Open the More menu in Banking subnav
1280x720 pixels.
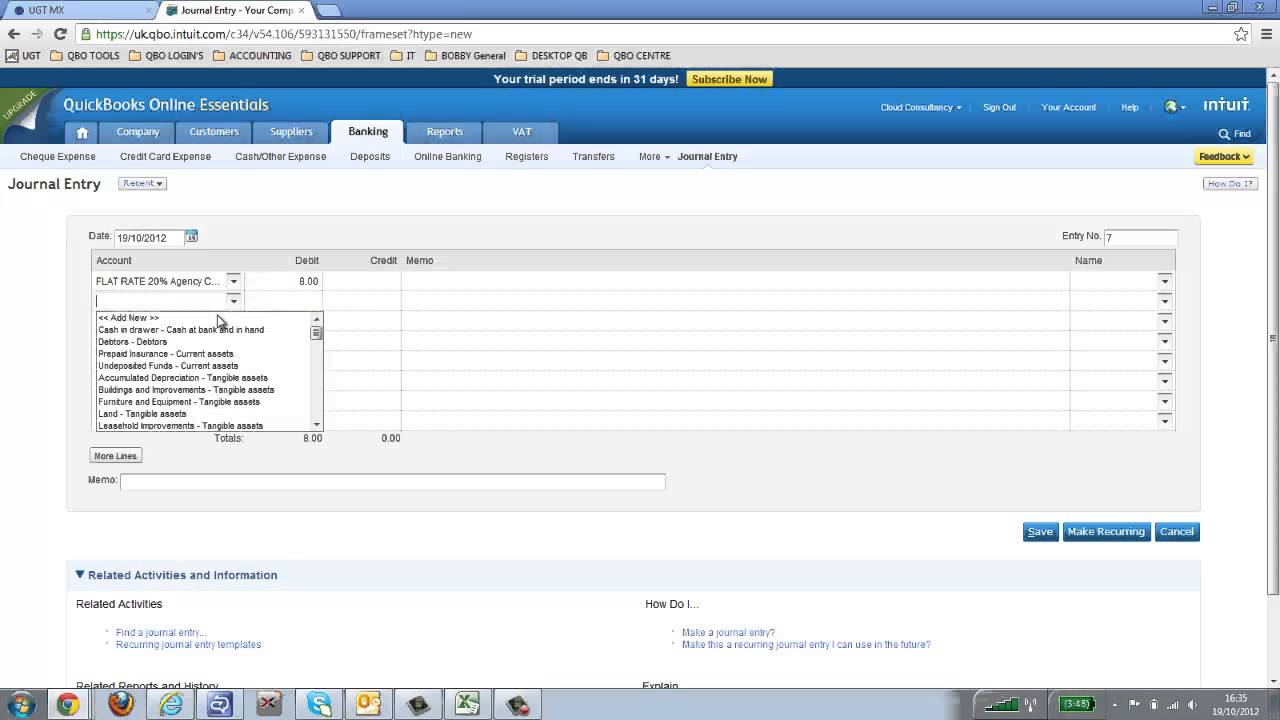(654, 157)
